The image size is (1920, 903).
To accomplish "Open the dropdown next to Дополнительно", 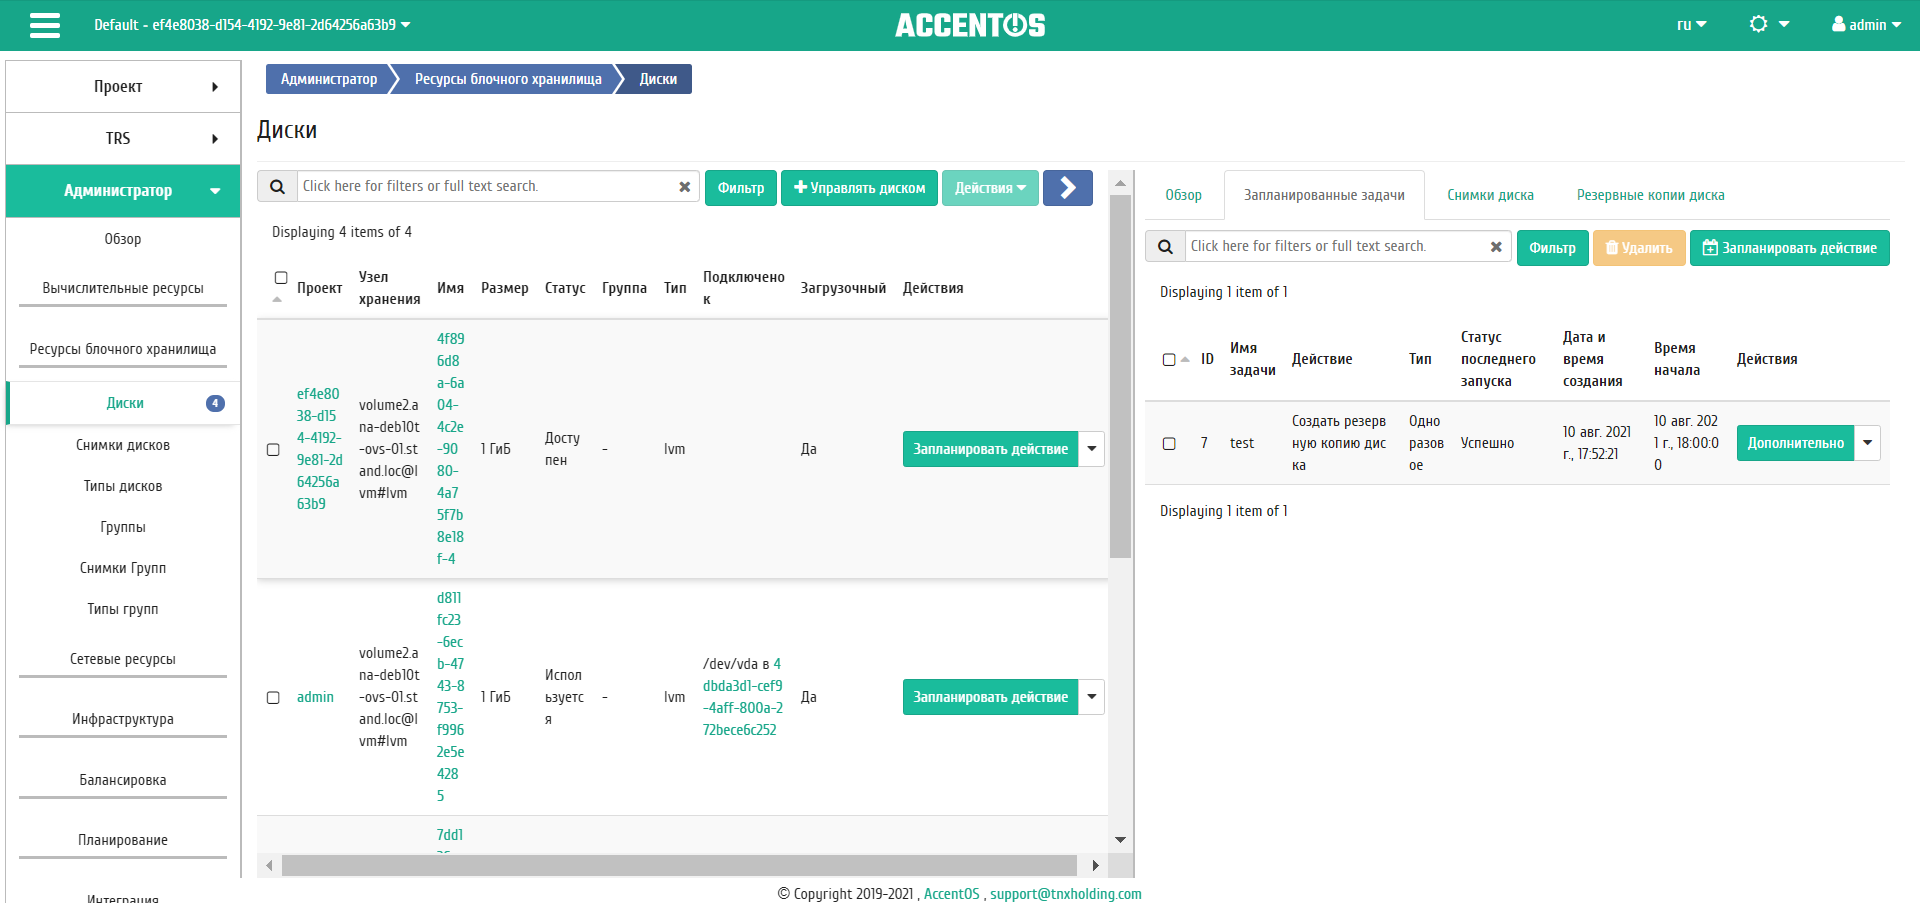I will [x=1867, y=443].
